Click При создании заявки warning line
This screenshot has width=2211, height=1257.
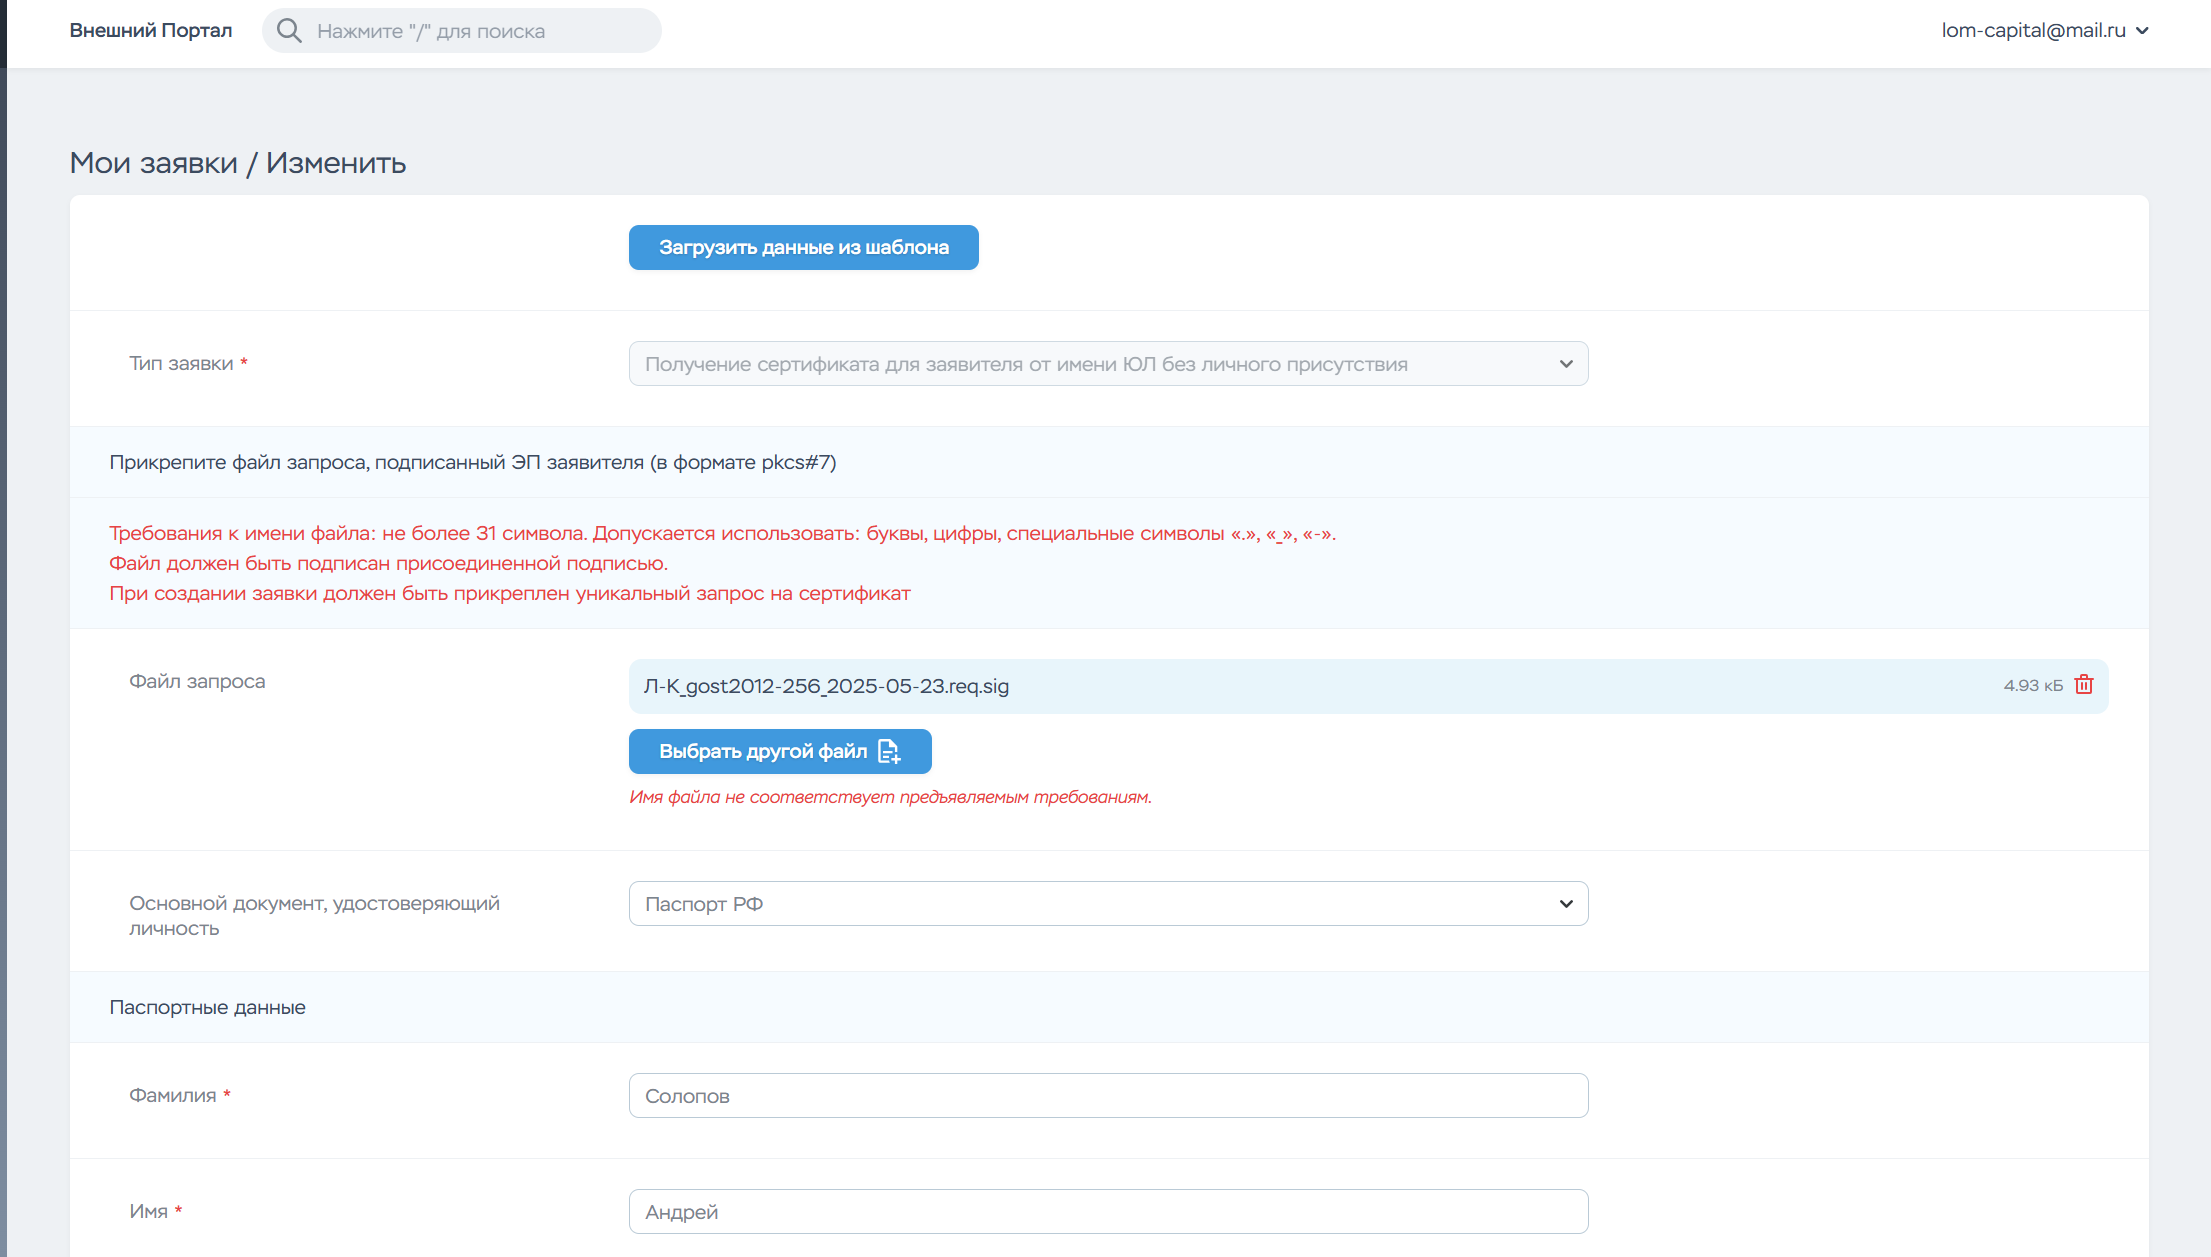510,594
